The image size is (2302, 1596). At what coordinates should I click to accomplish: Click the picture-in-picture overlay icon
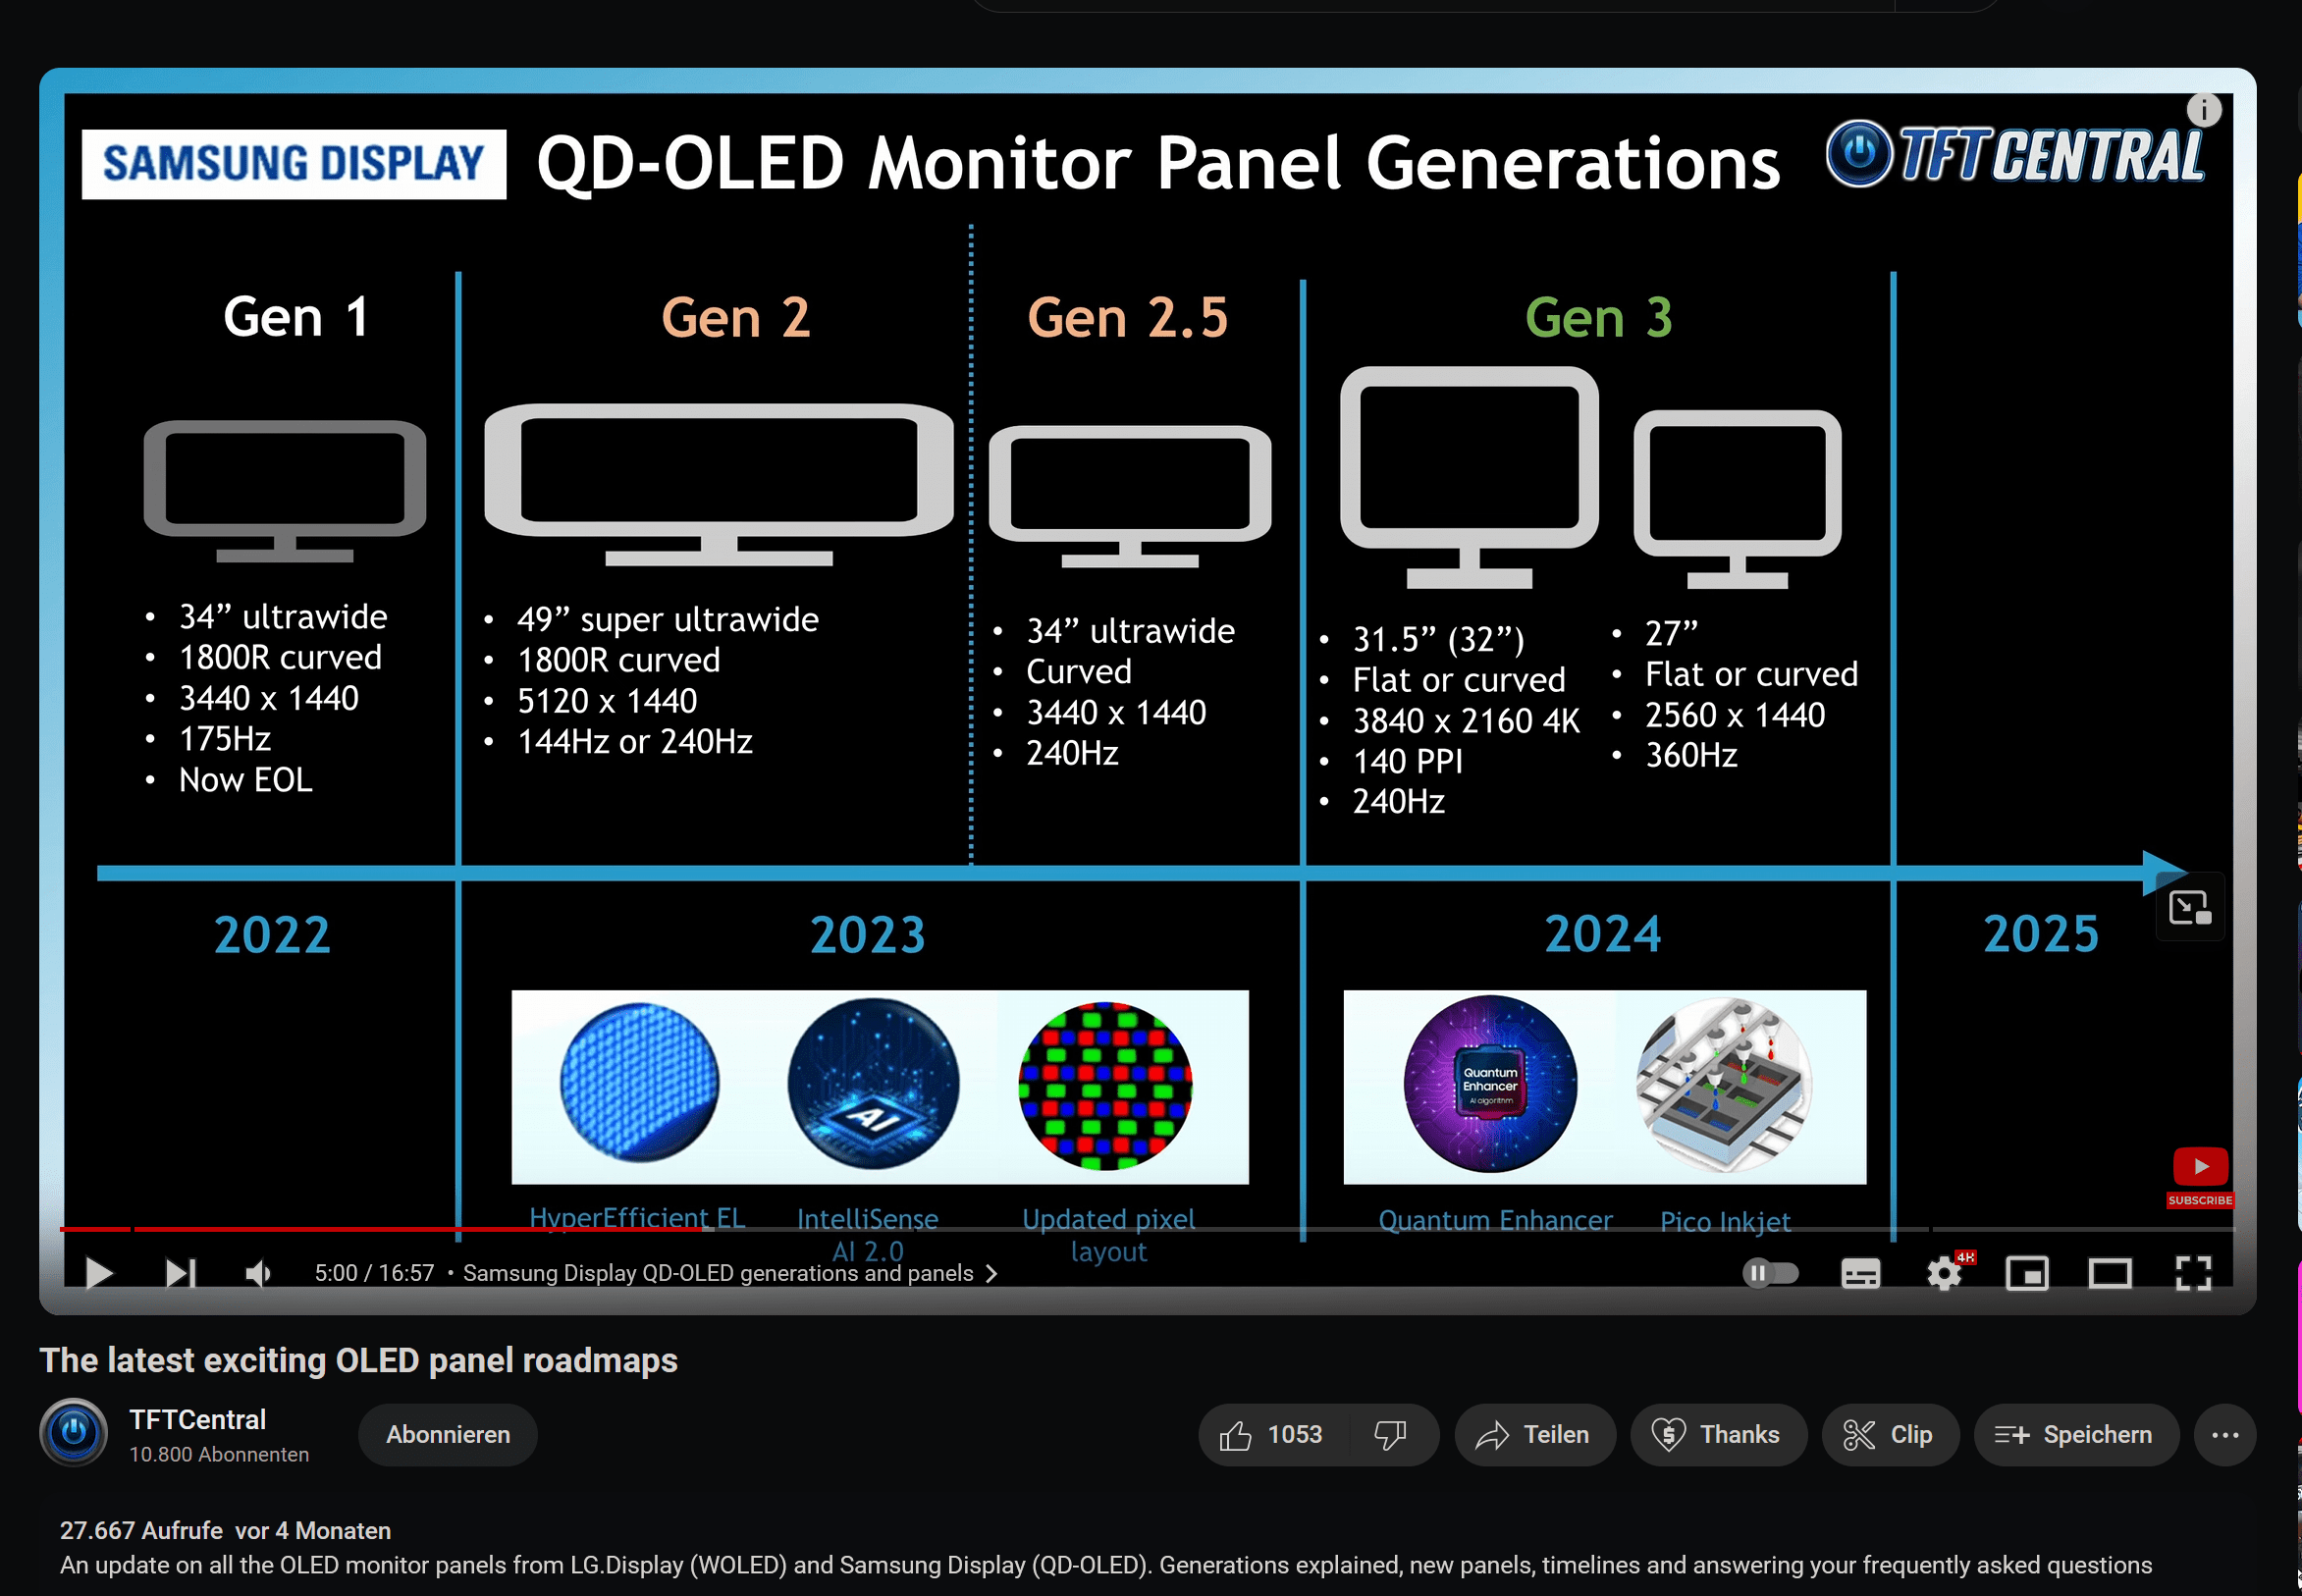[2189, 907]
